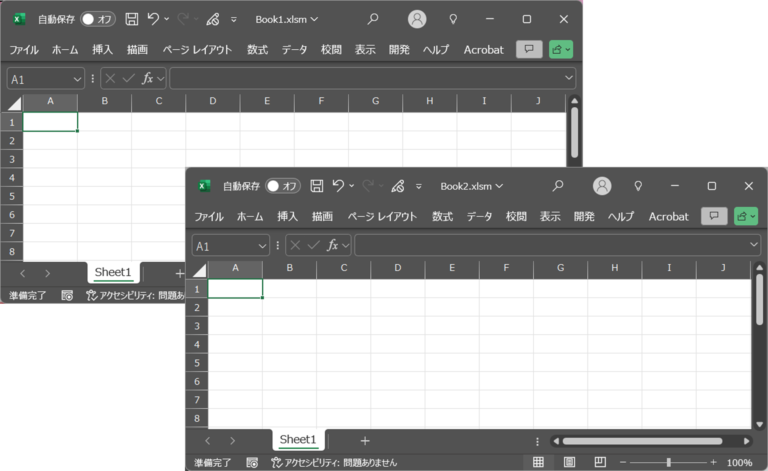Switch to Page Layout view in status bar
The height and width of the screenshot is (471, 768).
pyautogui.click(x=569, y=463)
